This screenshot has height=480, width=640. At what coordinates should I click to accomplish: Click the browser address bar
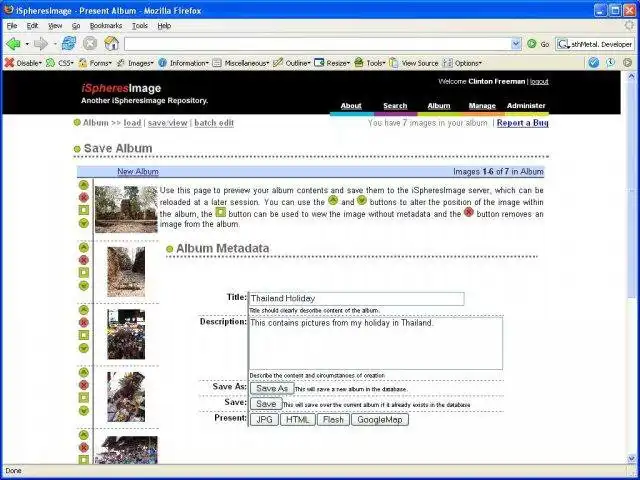click(x=318, y=44)
